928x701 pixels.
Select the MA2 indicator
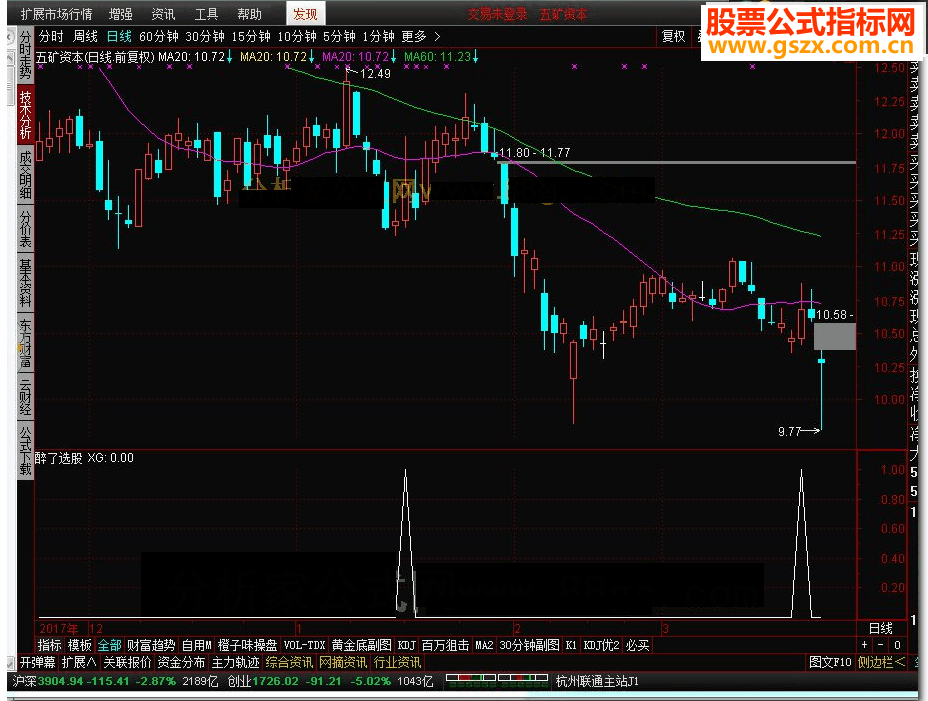[484, 645]
